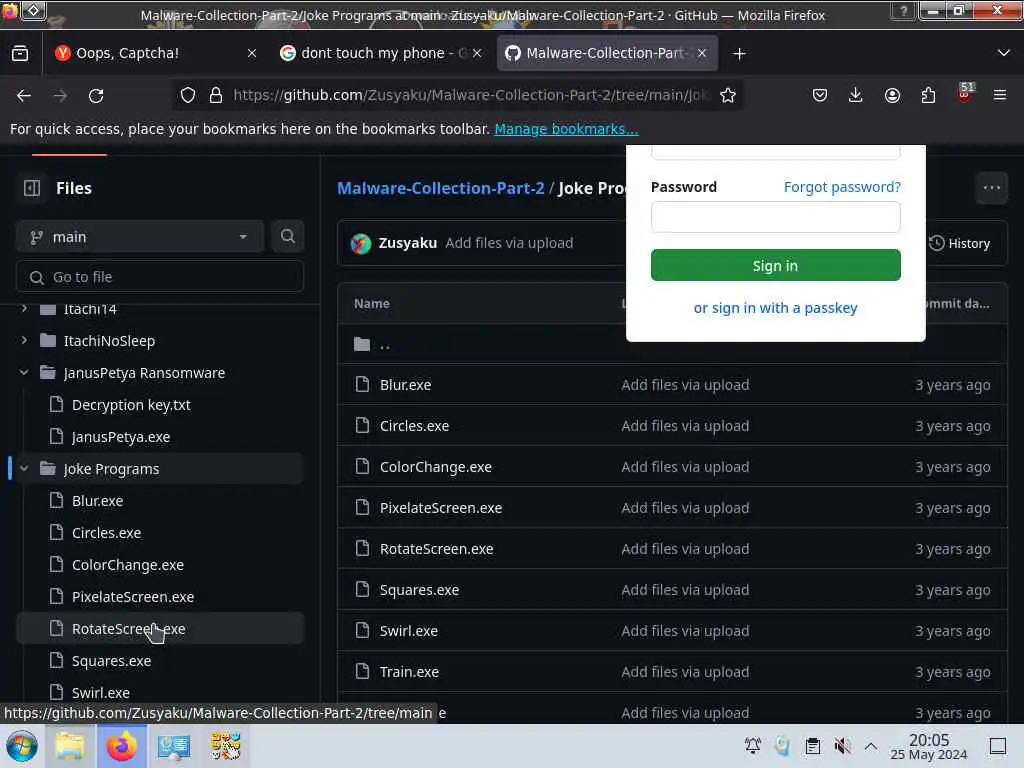Image resolution: width=1024 pixels, height=768 pixels.
Task: Open the parent directory folder row
Action: coord(672,344)
